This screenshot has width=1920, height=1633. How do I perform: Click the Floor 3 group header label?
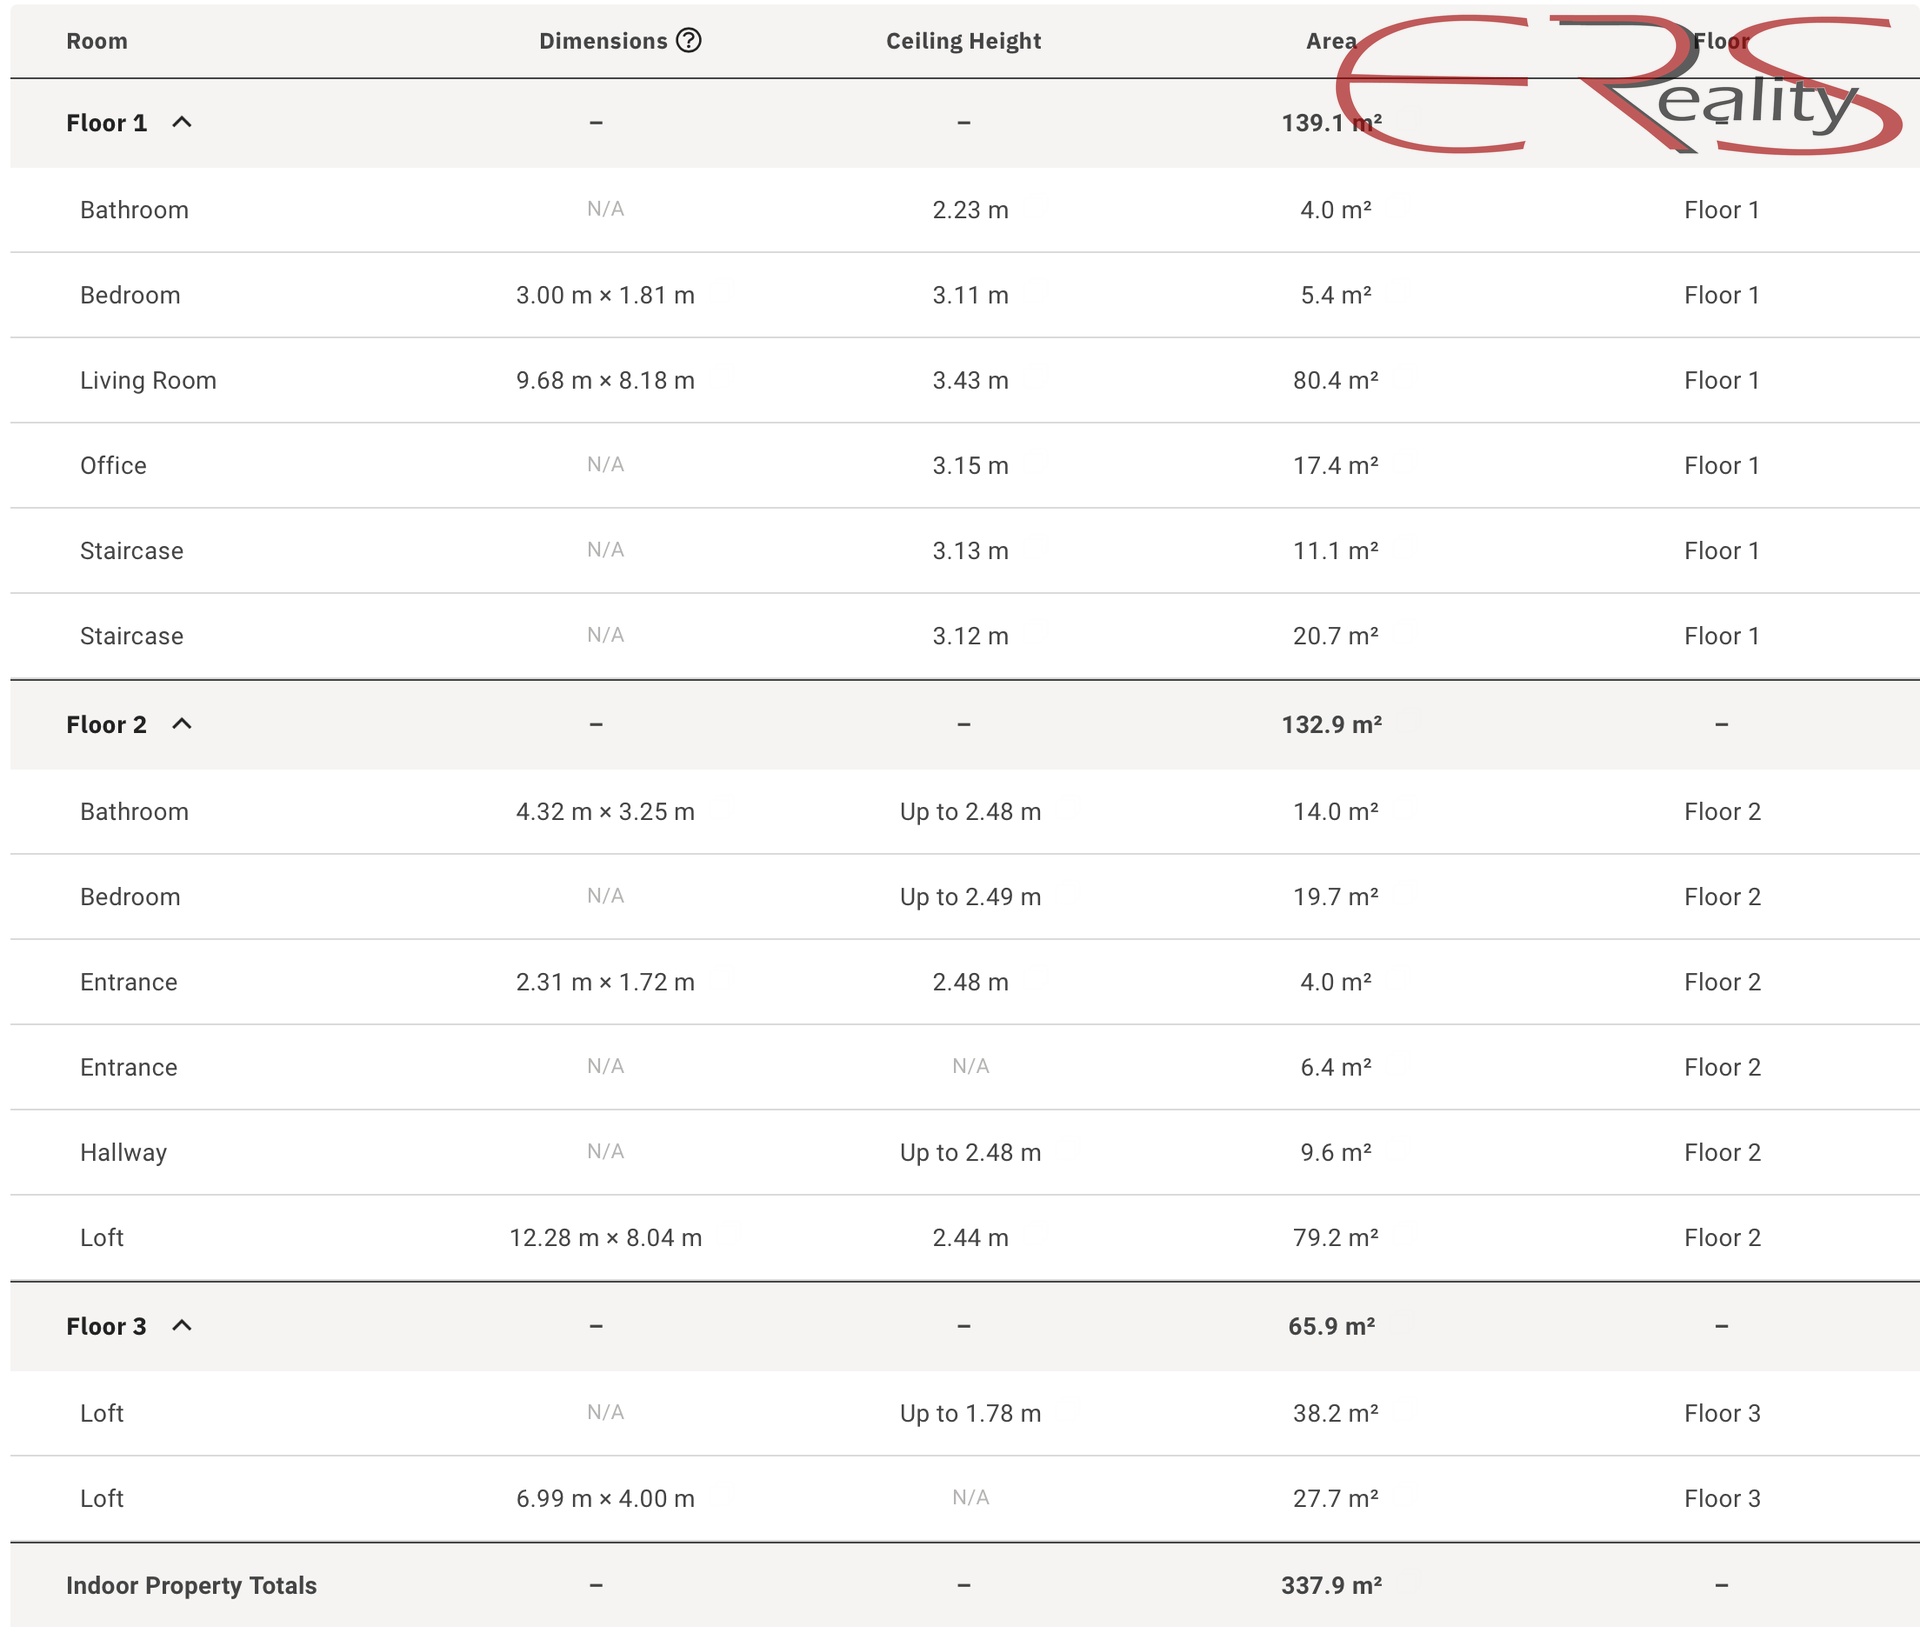point(106,1326)
